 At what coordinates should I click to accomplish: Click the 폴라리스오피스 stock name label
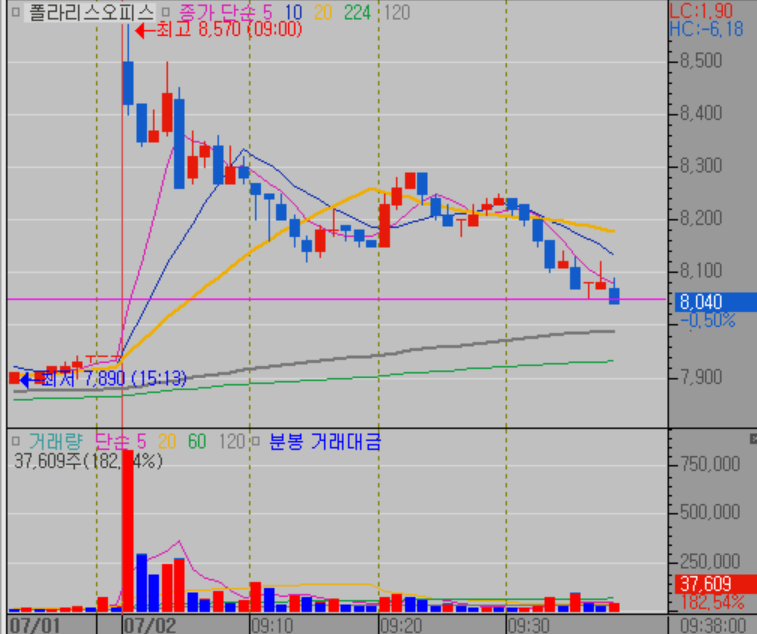point(91,13)
